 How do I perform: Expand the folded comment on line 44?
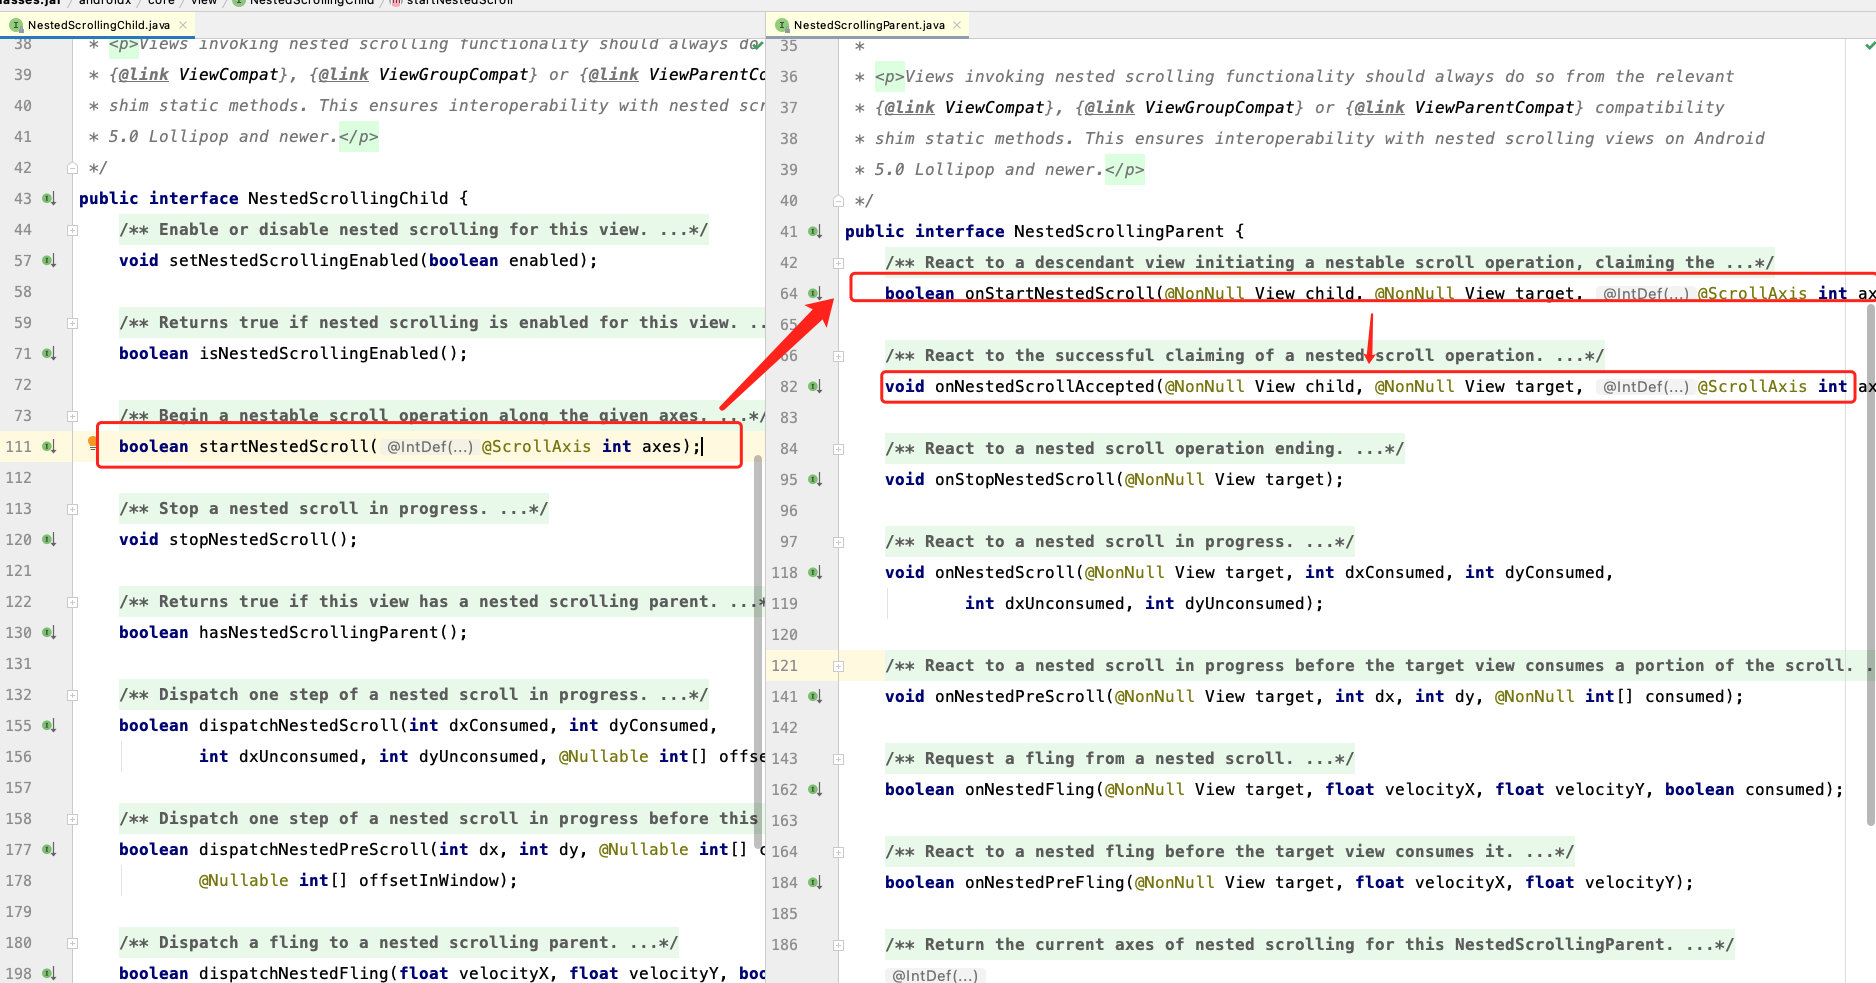[x=71, y=229]
